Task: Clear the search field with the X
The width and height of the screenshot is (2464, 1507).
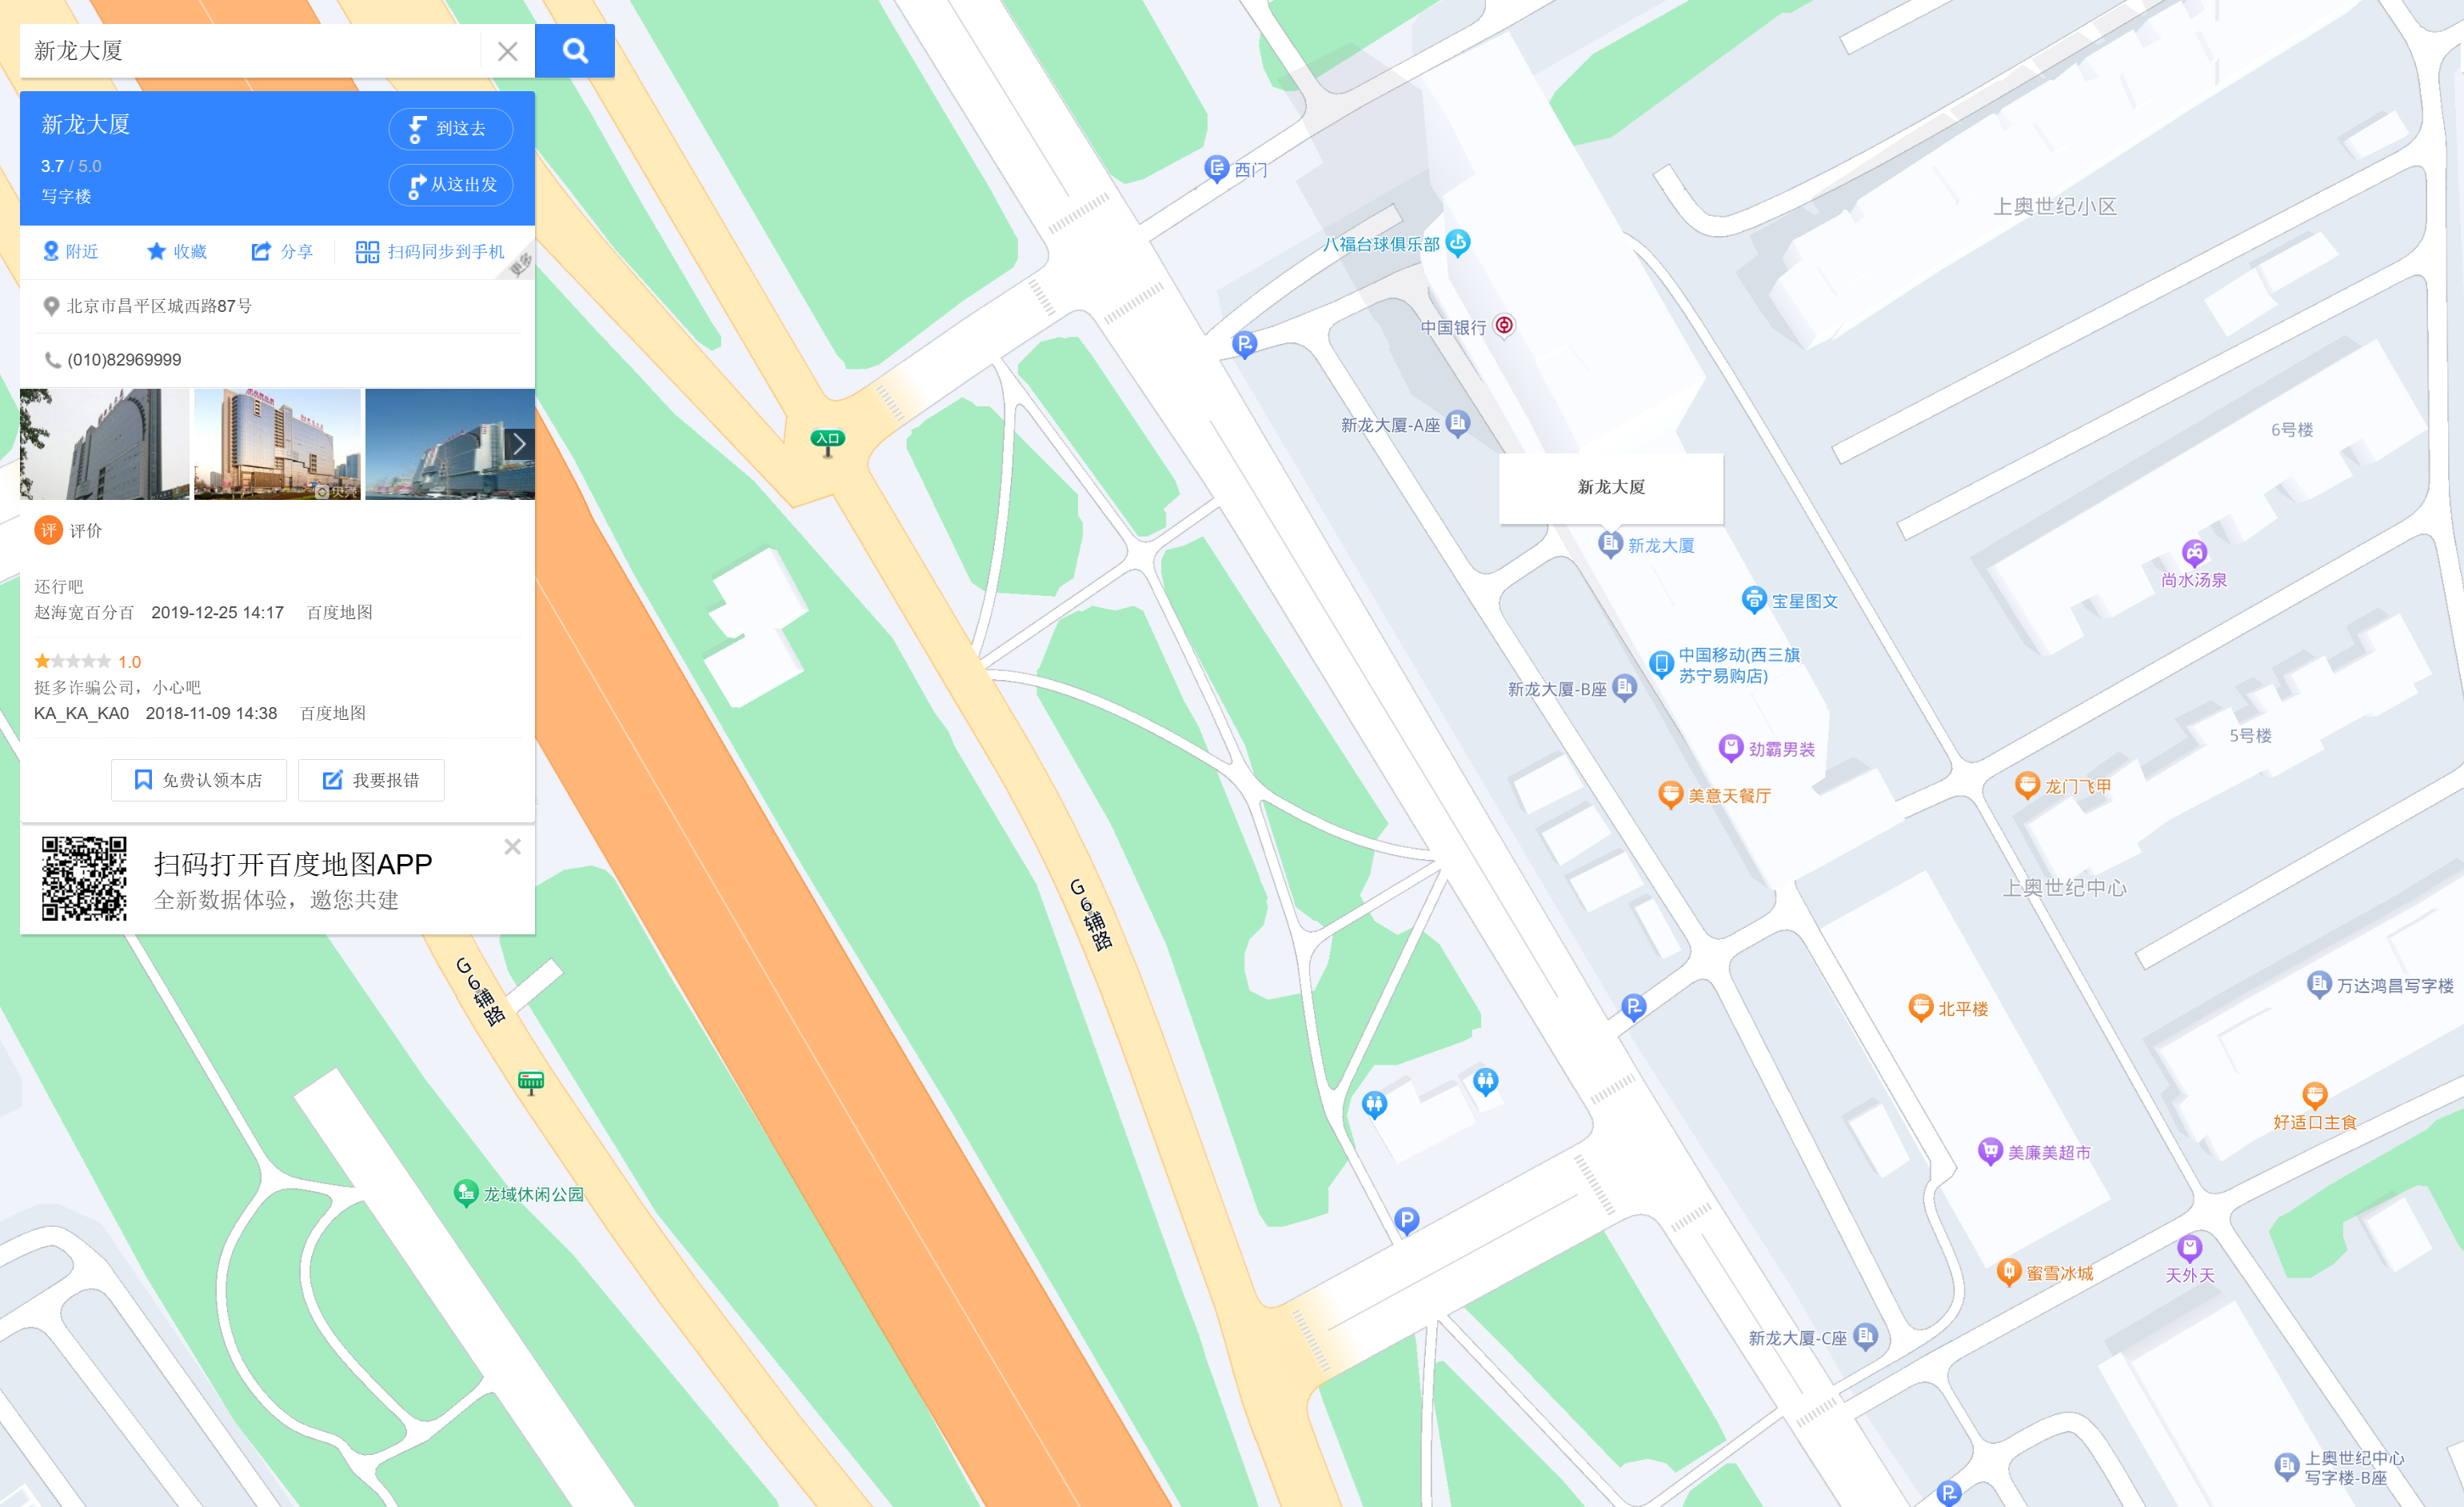Action: 507,52
